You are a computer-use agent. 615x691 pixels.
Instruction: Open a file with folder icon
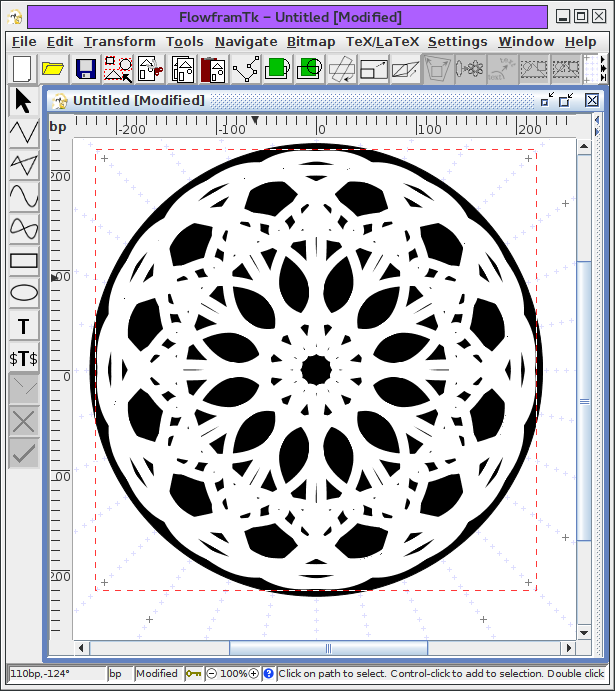(x=53, y=69)
